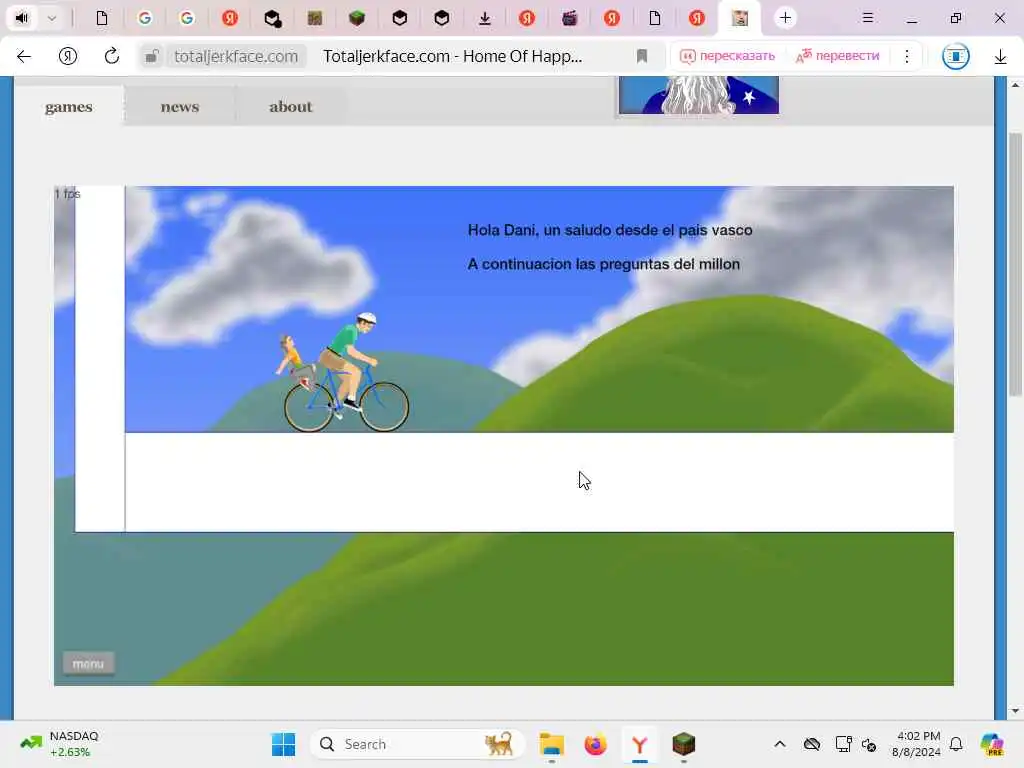
Task: Open the about site tab
Action: click(291, 106)
